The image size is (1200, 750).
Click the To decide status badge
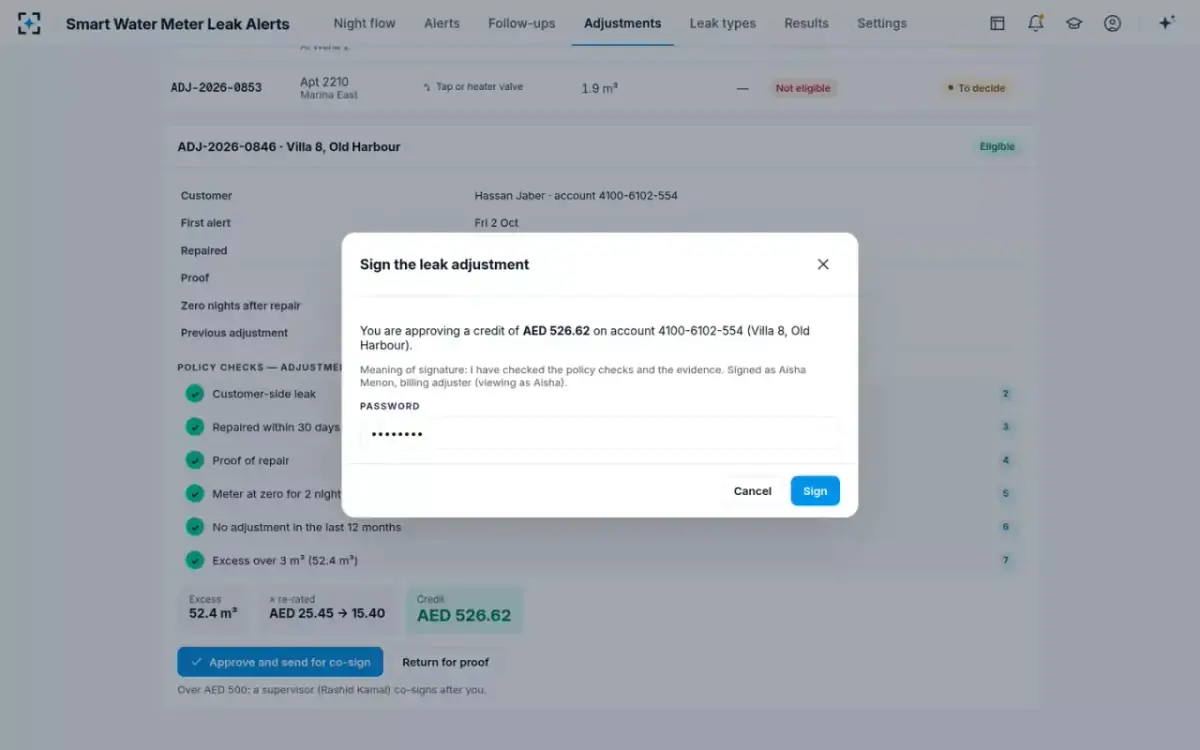click(x=977, y=88)
